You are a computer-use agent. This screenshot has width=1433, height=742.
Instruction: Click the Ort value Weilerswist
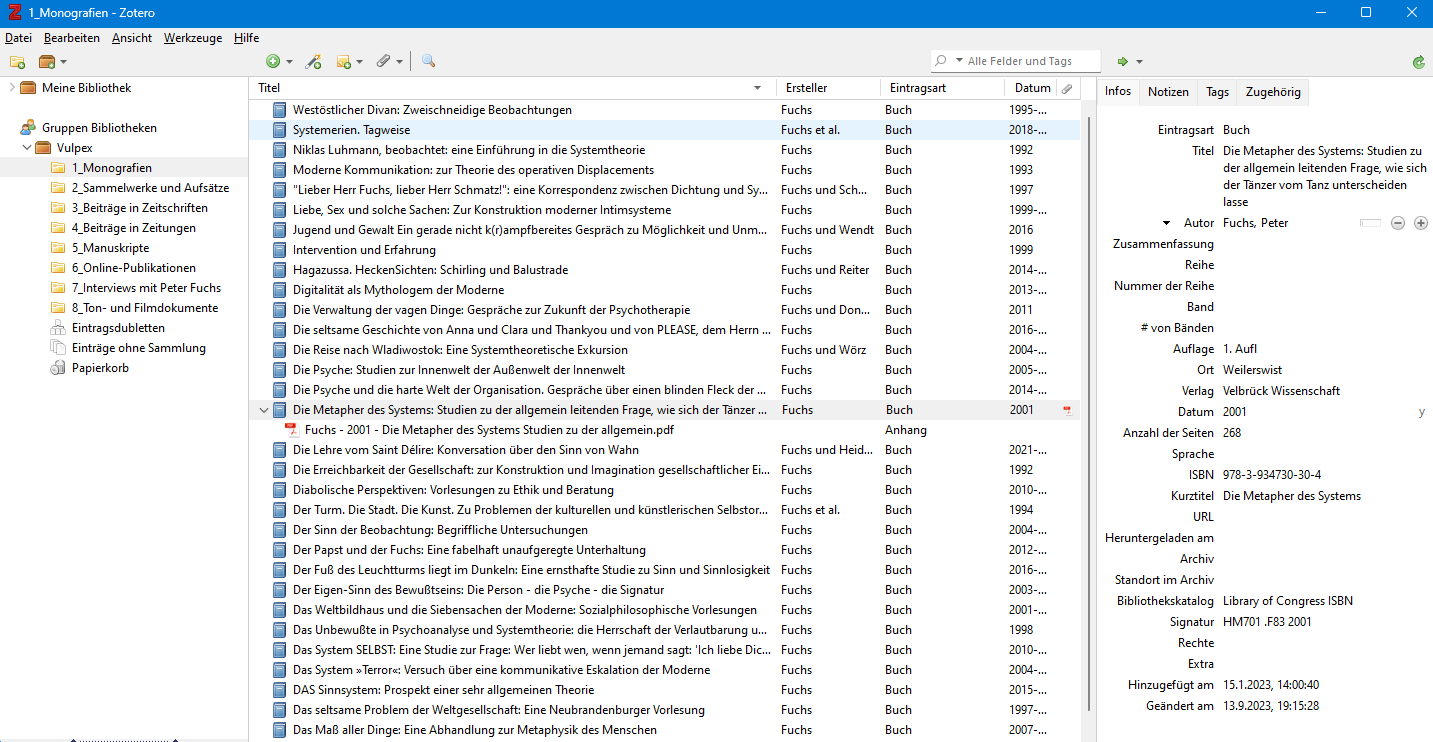1252,370
